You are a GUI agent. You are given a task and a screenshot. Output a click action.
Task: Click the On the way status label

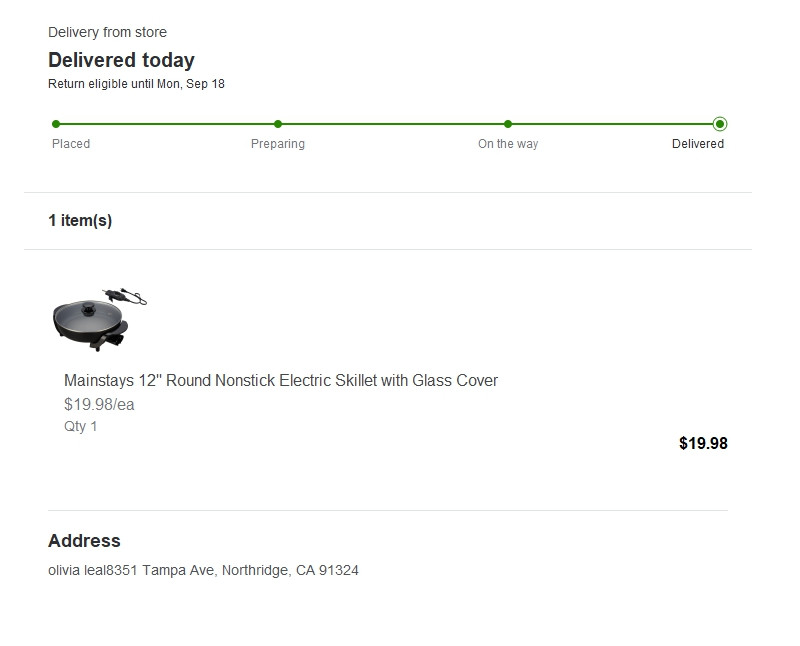tap(508, 144)
